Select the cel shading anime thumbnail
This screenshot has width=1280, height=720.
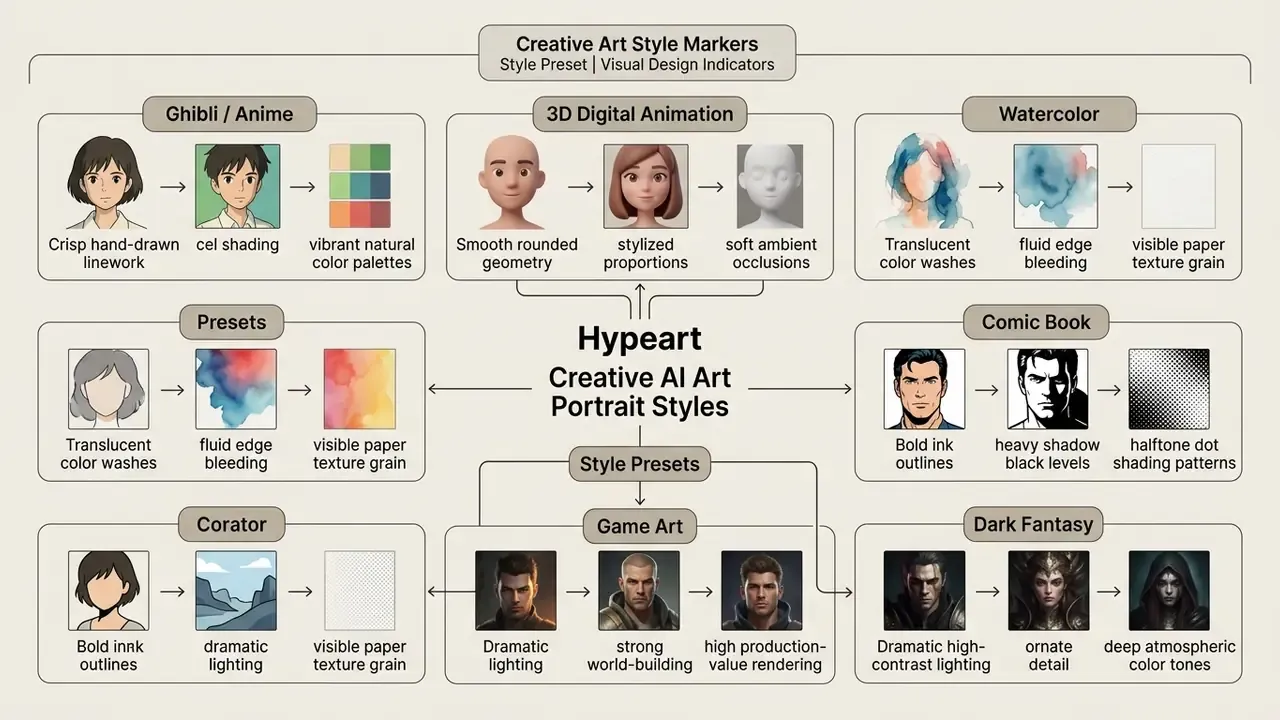pyautogui.click(x=238, y=186)
